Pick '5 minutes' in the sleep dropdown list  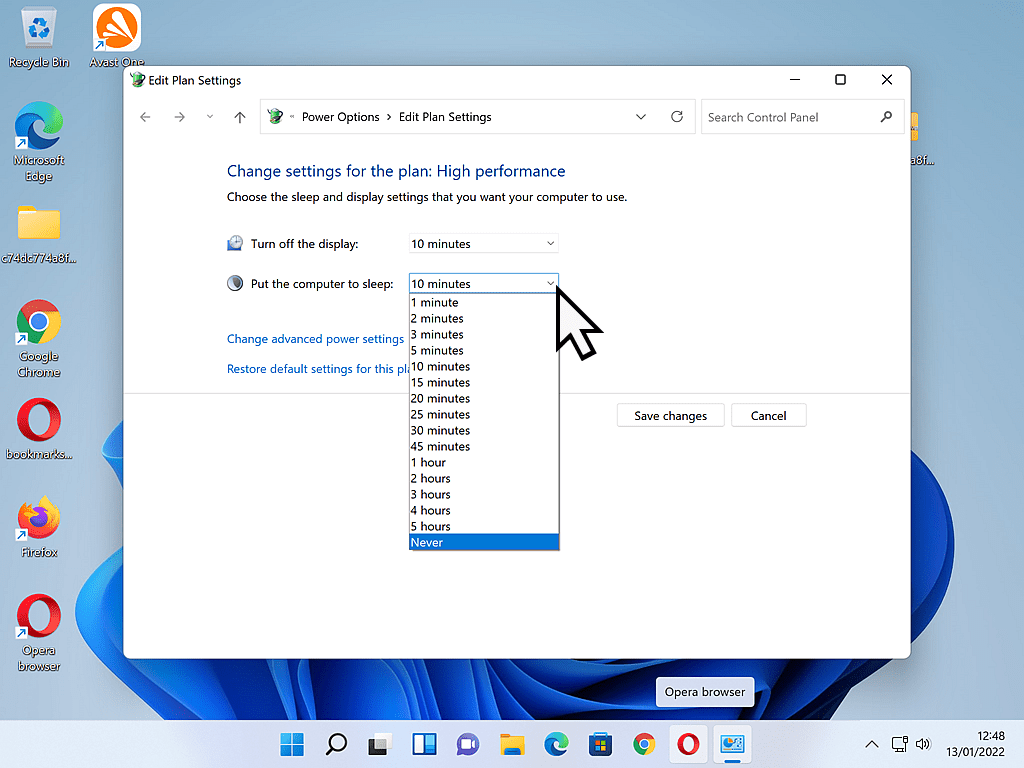tap(484, 350)
